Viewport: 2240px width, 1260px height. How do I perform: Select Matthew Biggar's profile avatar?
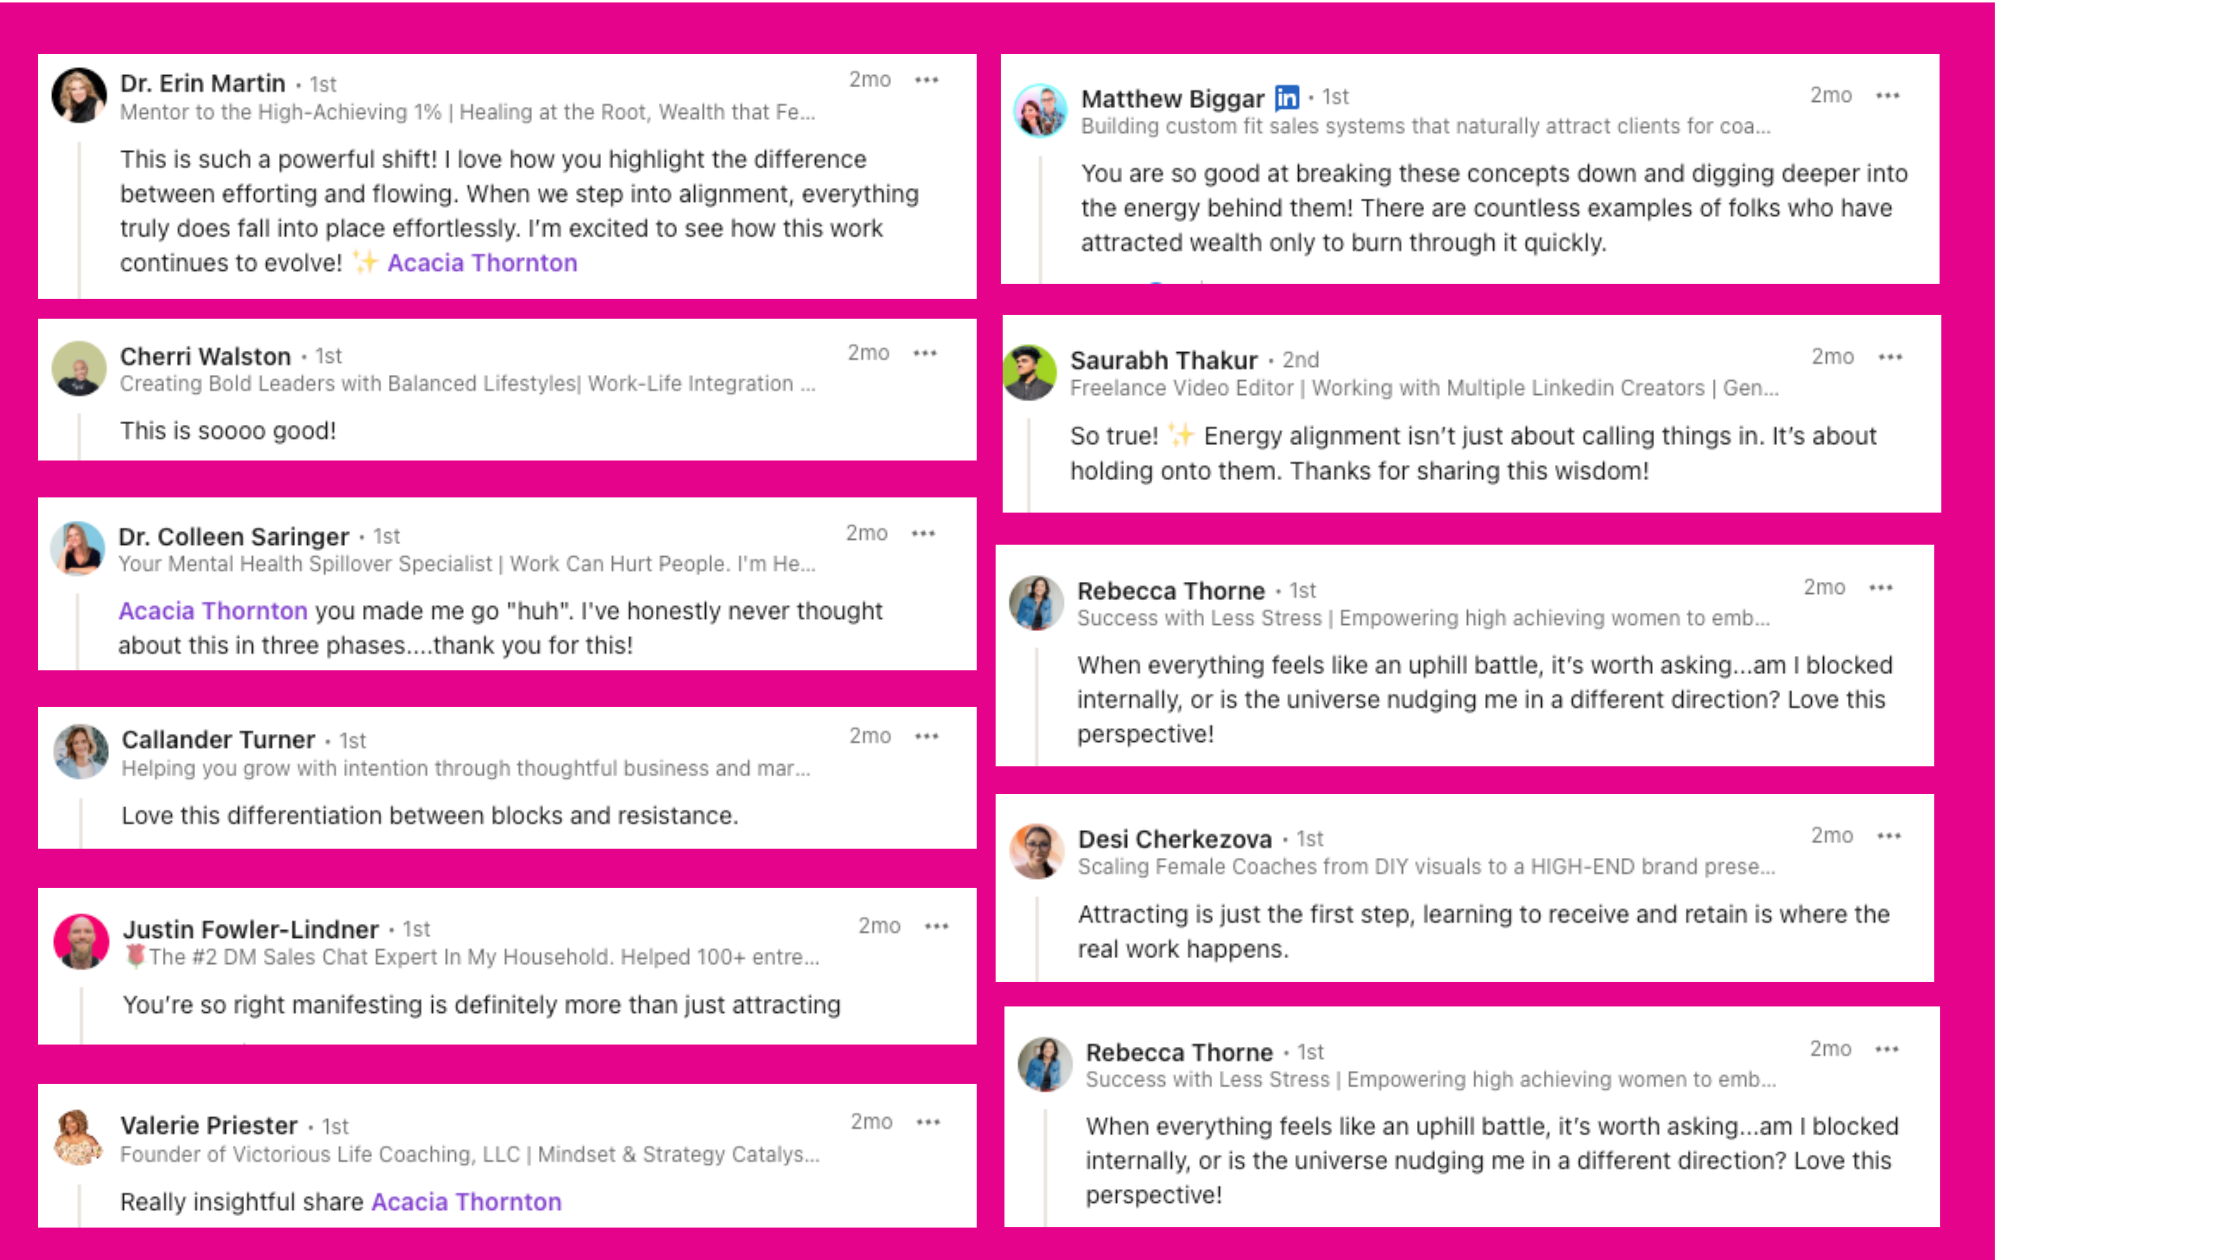tap(1040, 110)
